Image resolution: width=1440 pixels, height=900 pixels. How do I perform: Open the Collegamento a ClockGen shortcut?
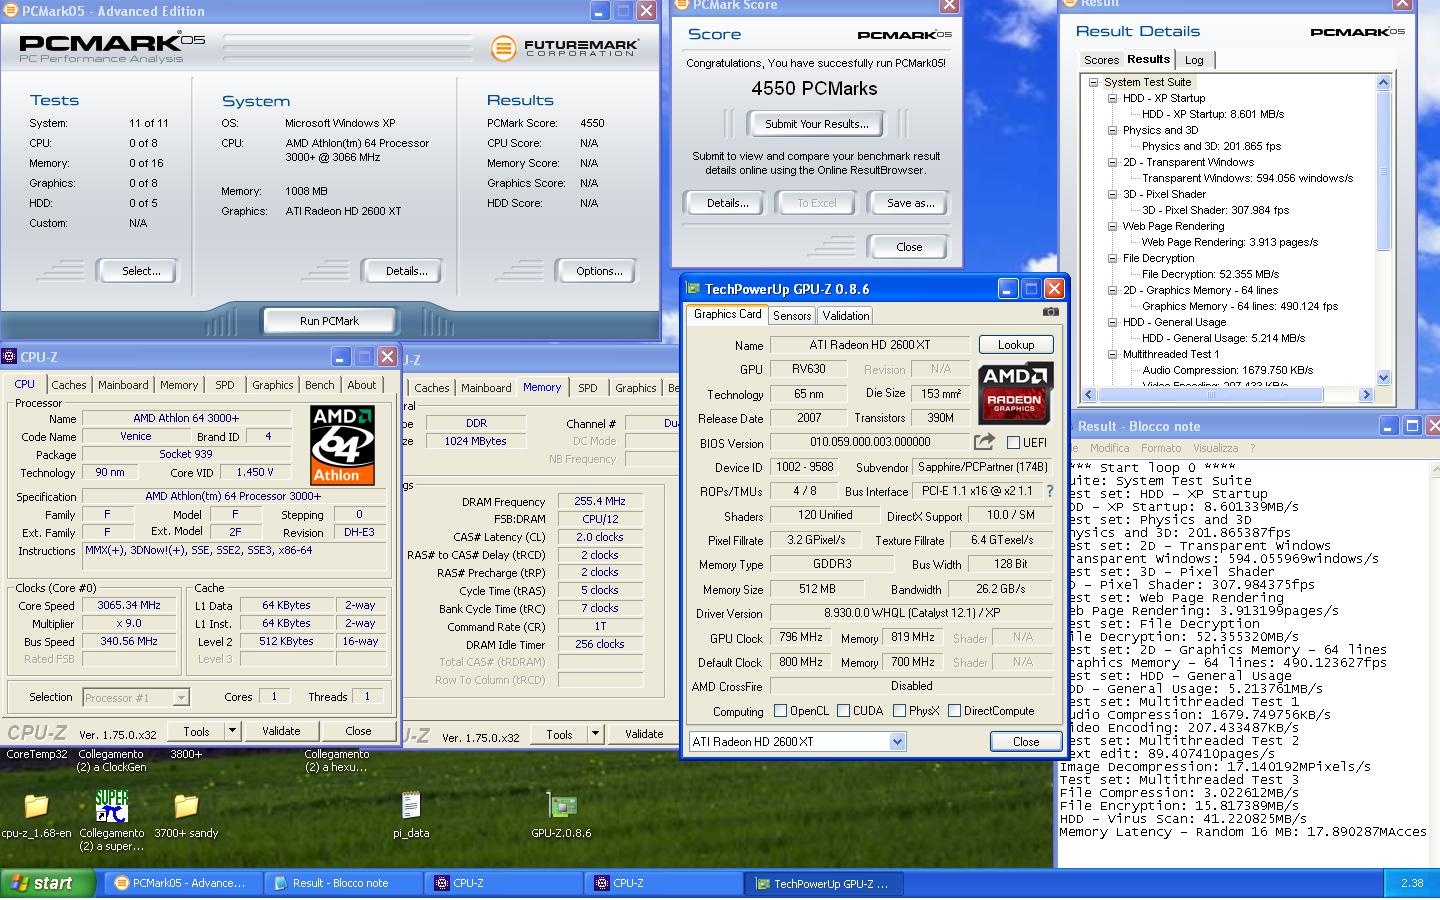click(x=111, y=761)
